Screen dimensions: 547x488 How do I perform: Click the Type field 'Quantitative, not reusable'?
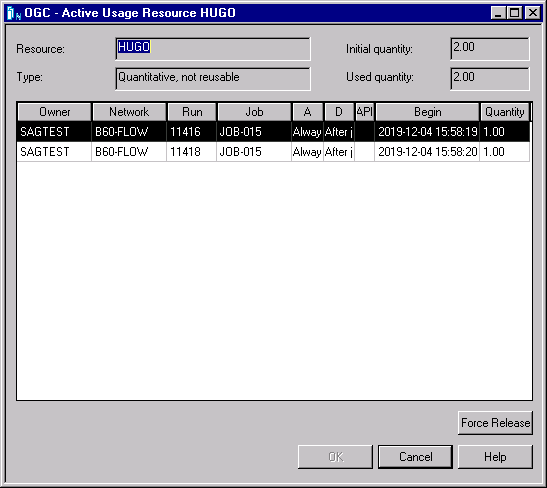point(213,79)
